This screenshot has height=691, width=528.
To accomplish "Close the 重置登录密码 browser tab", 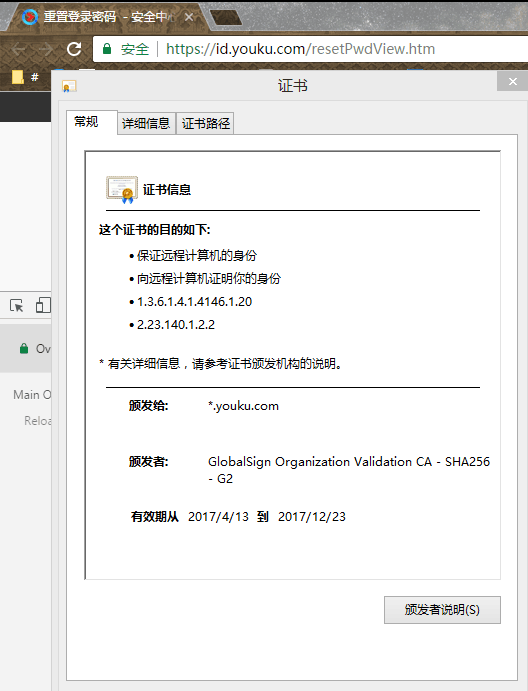I will [x=189, y=17].
